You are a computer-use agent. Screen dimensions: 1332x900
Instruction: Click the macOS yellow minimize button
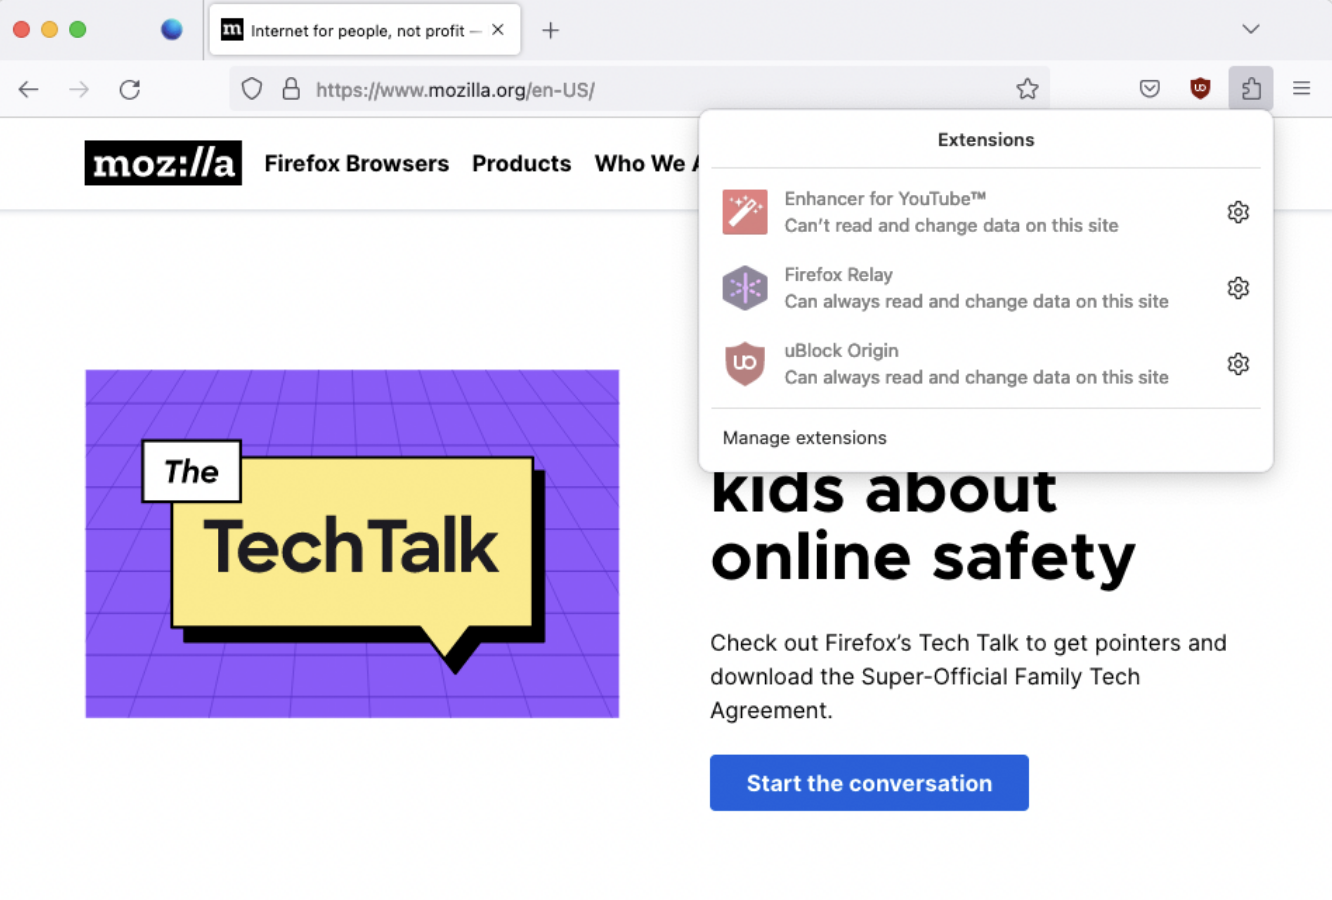click(x=49, y=30)
